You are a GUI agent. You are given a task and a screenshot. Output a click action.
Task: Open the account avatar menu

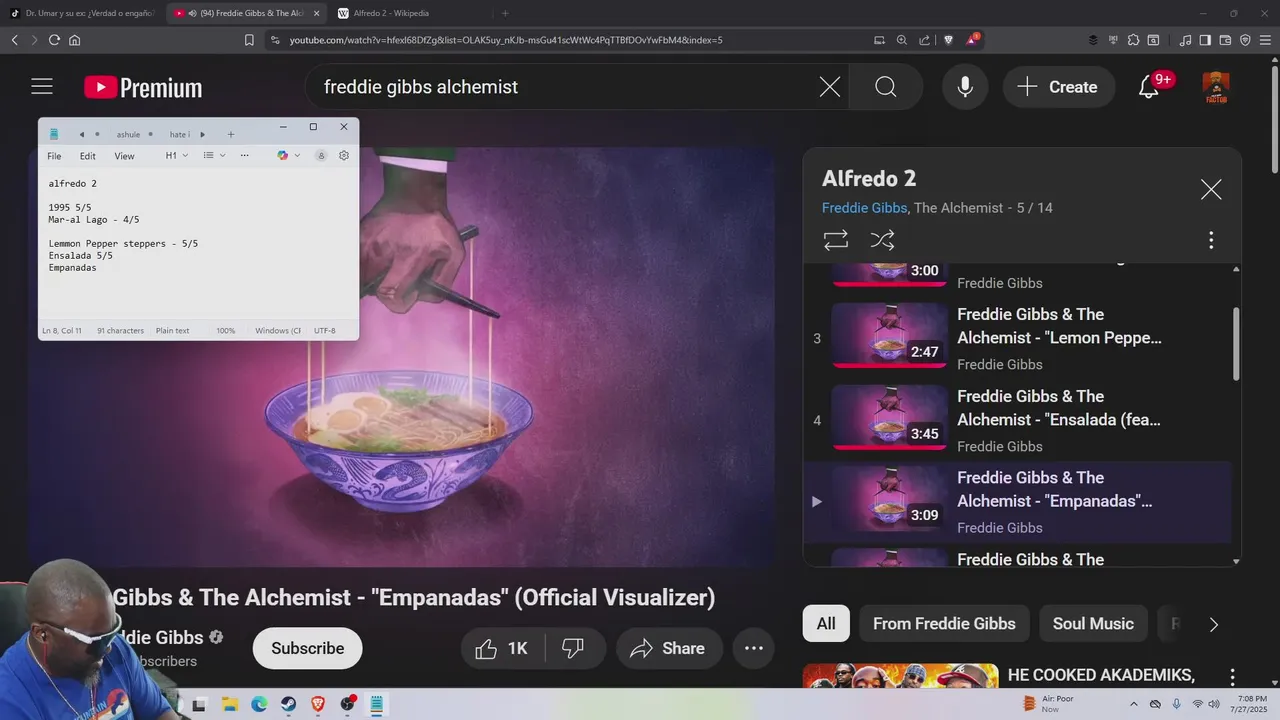click(1216, 87)
